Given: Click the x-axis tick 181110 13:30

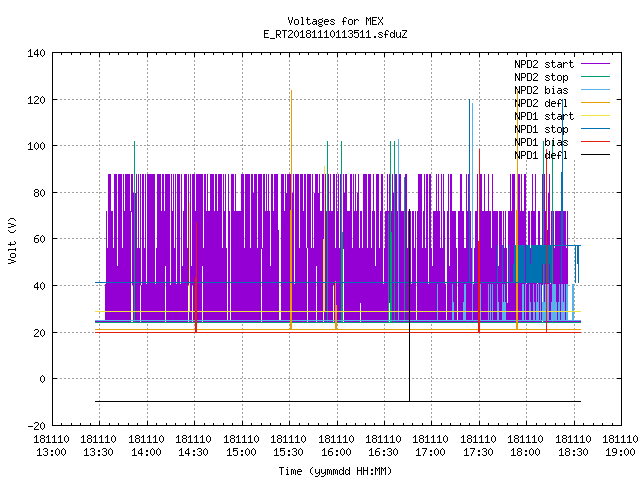Looking at the screenshot, I should pos(98,446).
